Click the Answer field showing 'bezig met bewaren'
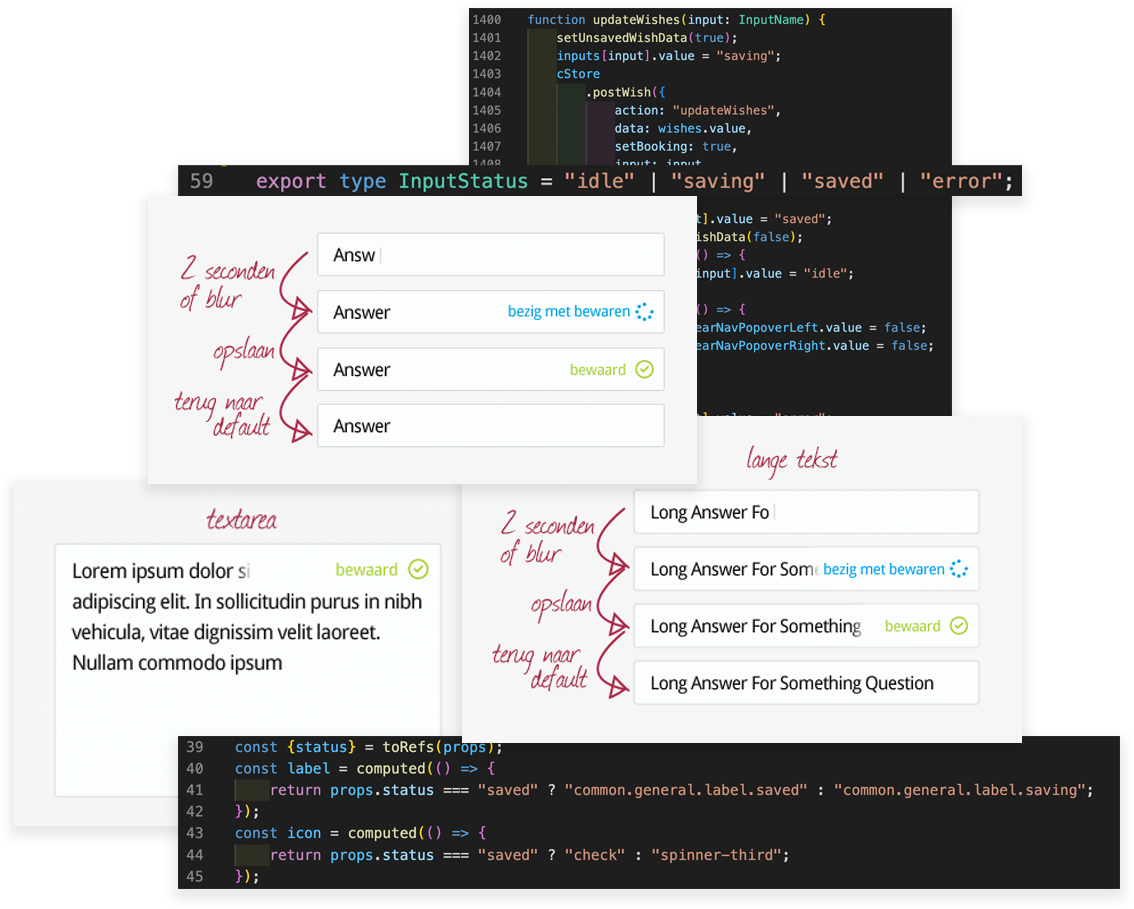Screen dimensions: 1134x909 click(x=490, y=312)
